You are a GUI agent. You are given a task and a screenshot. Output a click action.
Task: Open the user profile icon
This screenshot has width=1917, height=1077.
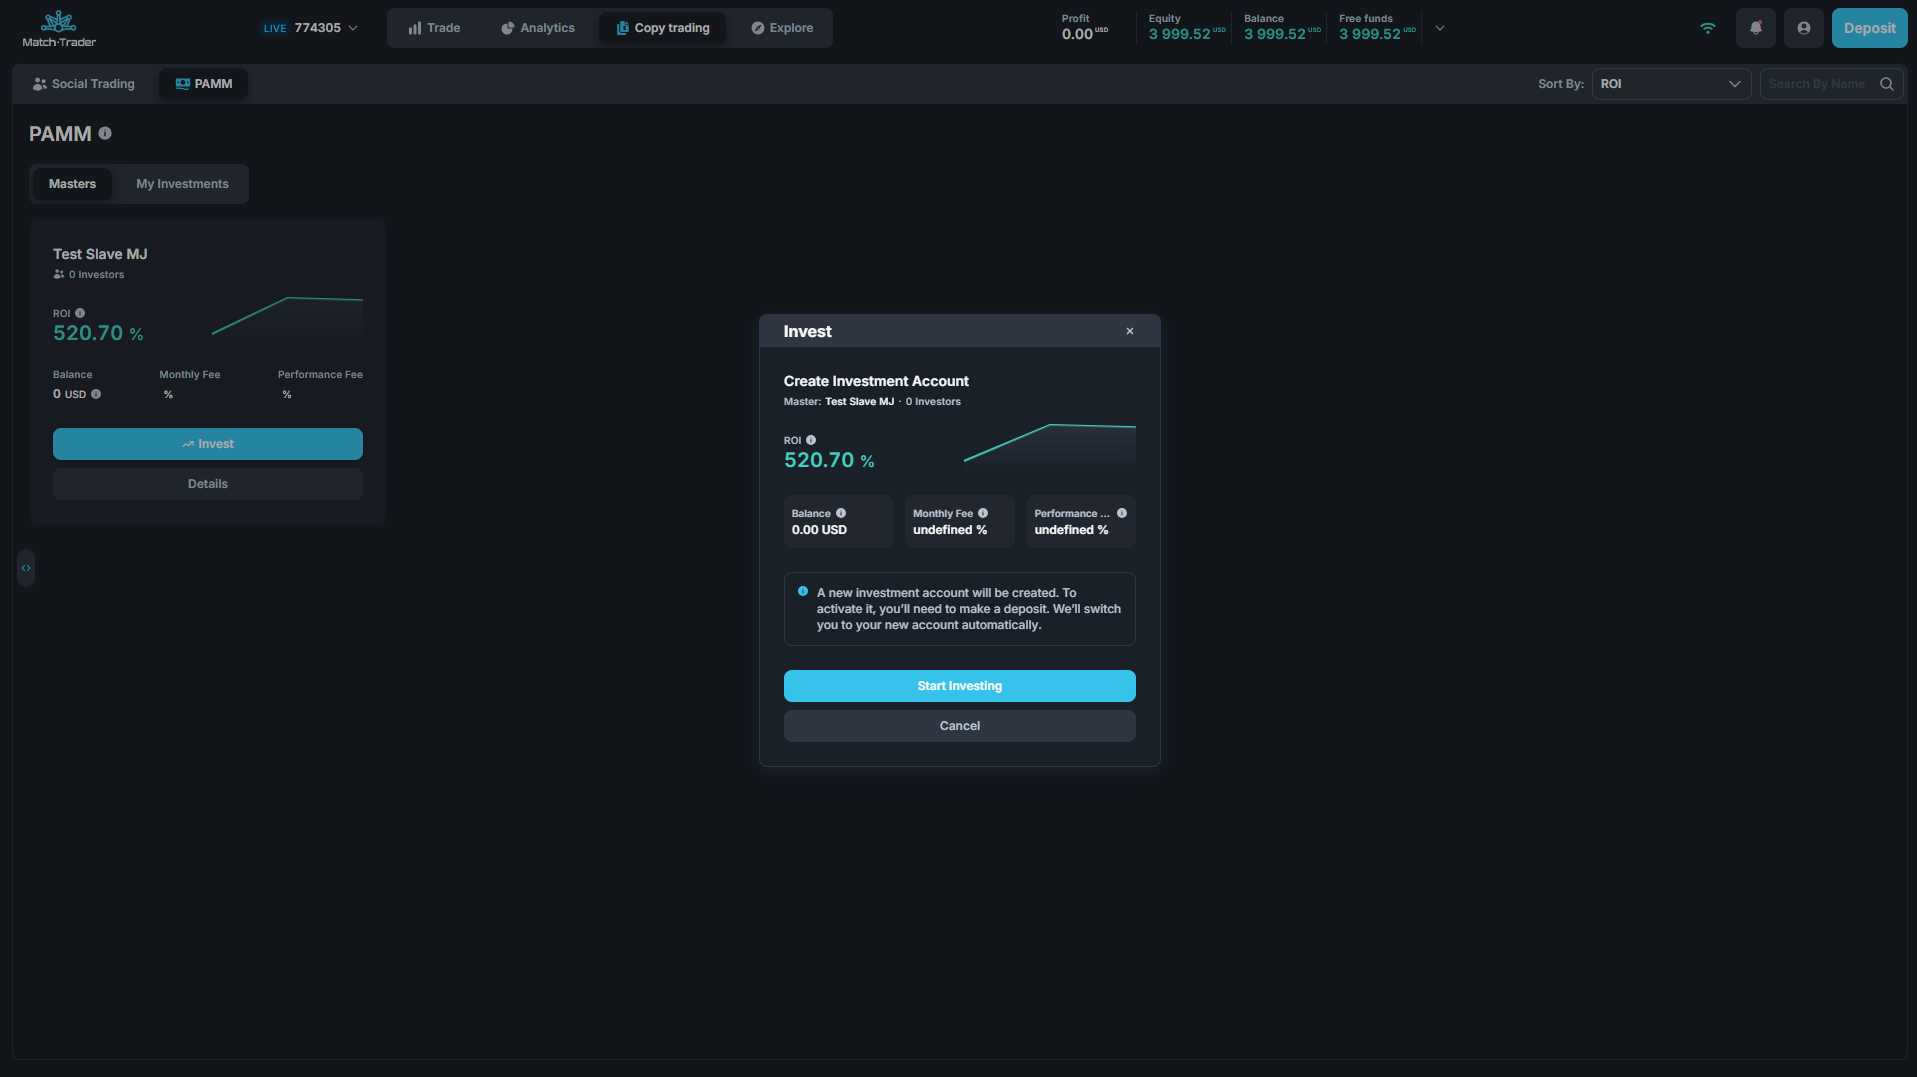[x=1803, y=28]
